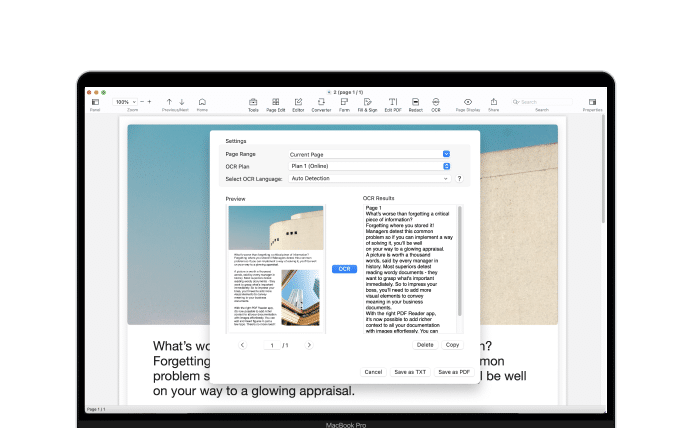The width and height of the screenshot is (692, 428).
Task: Toggle the Properties panel icon
Action: (592, 103)
